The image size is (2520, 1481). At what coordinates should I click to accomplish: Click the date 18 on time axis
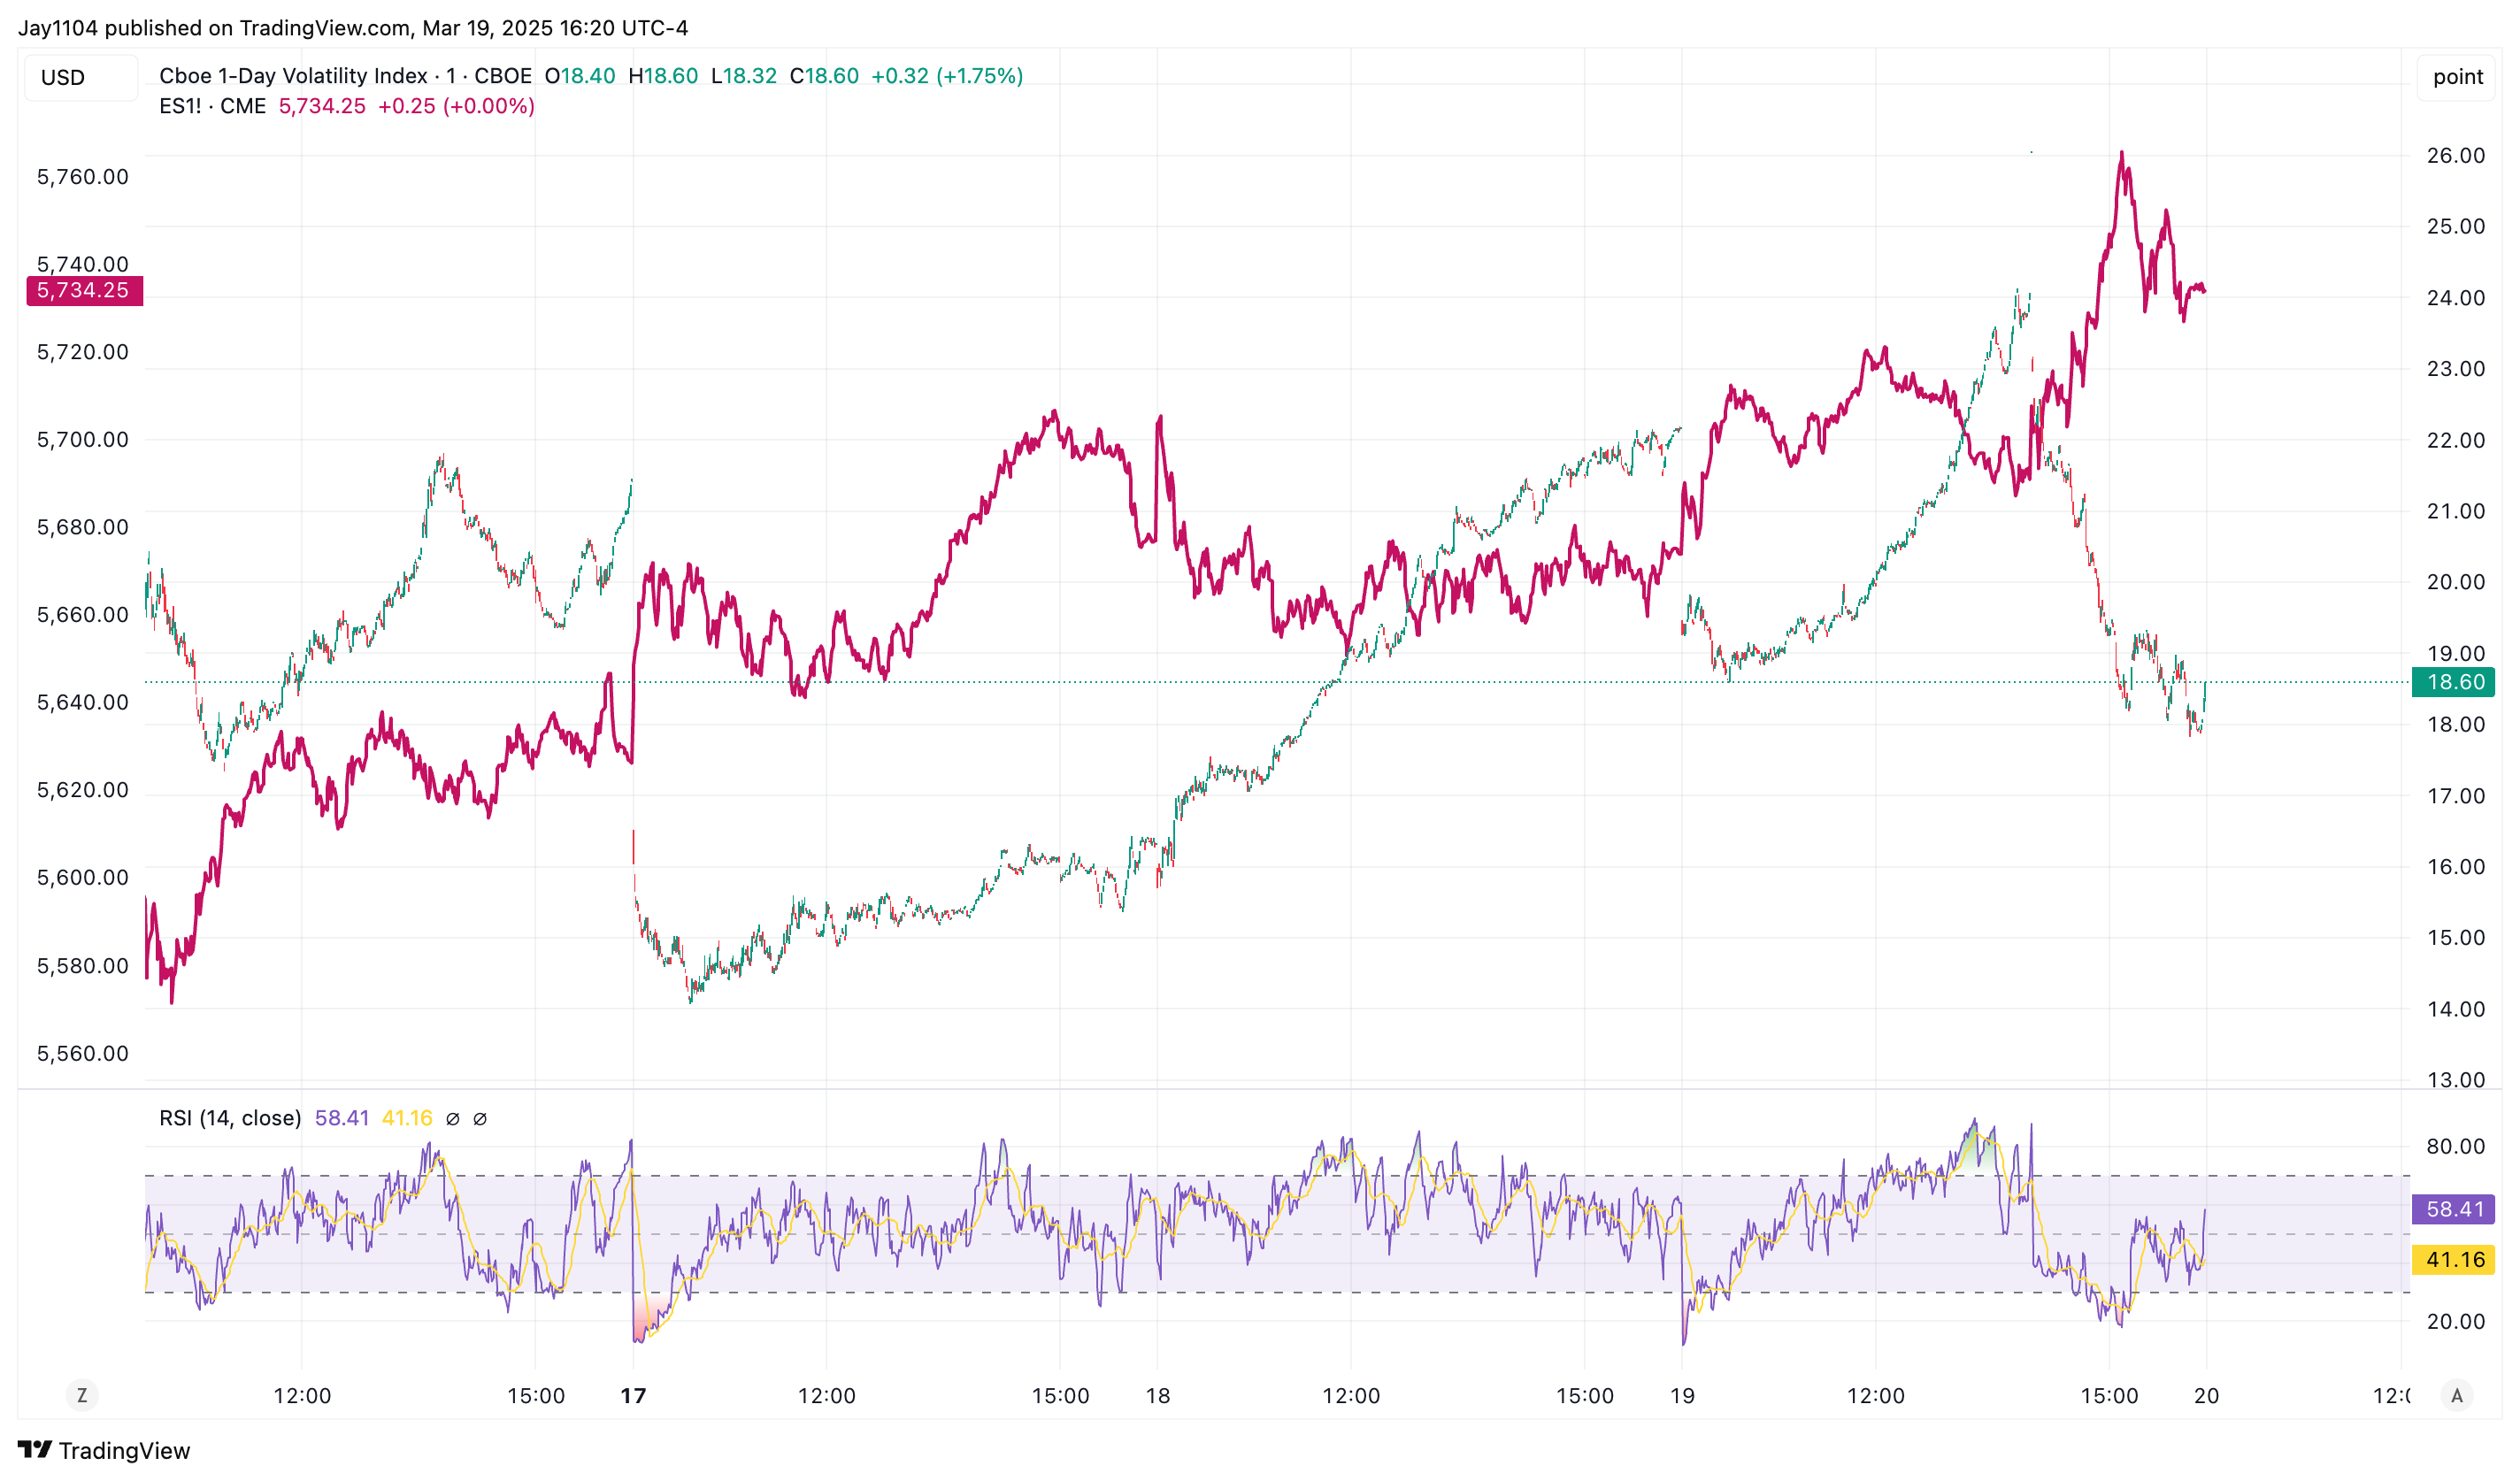click(x=1158, y=1395)
